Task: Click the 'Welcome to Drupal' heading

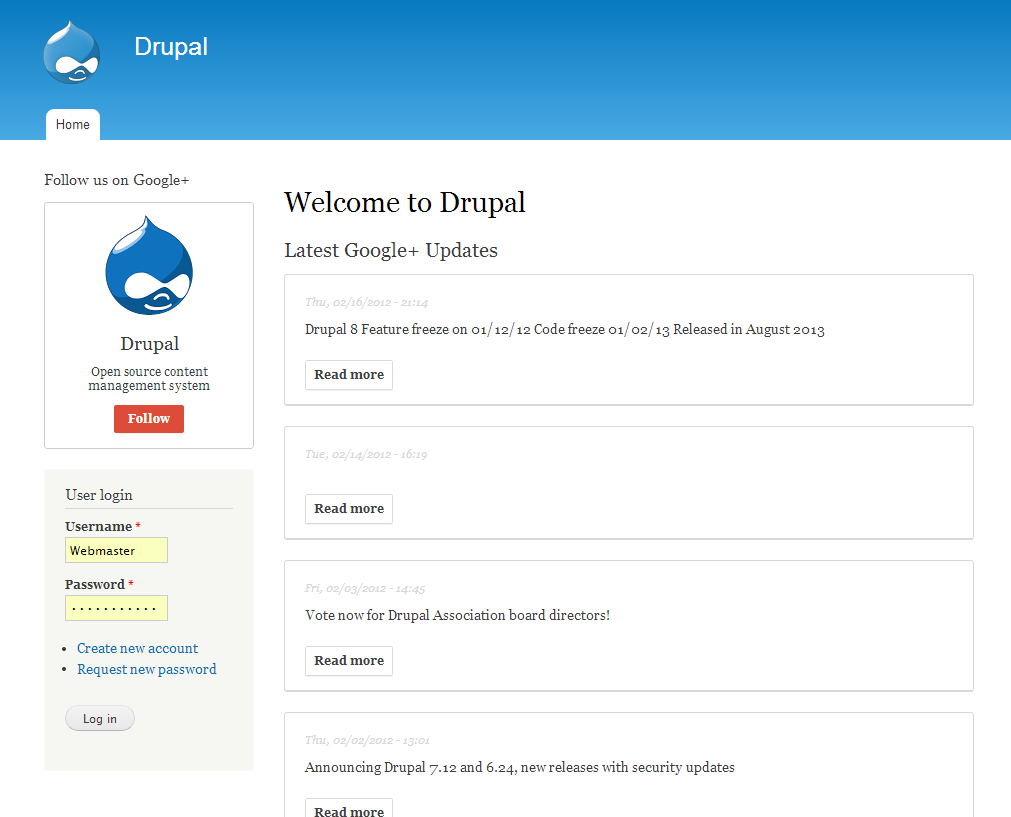Action: click(x=405, y=202)
